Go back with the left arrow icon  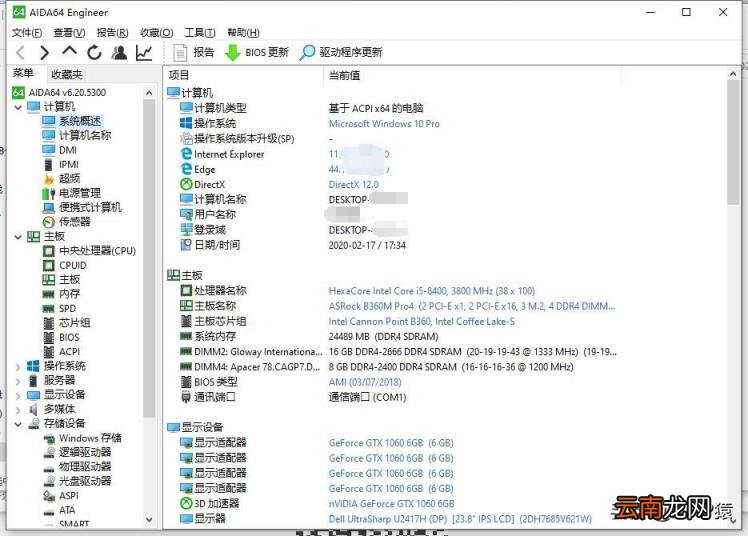coord(20,52)
